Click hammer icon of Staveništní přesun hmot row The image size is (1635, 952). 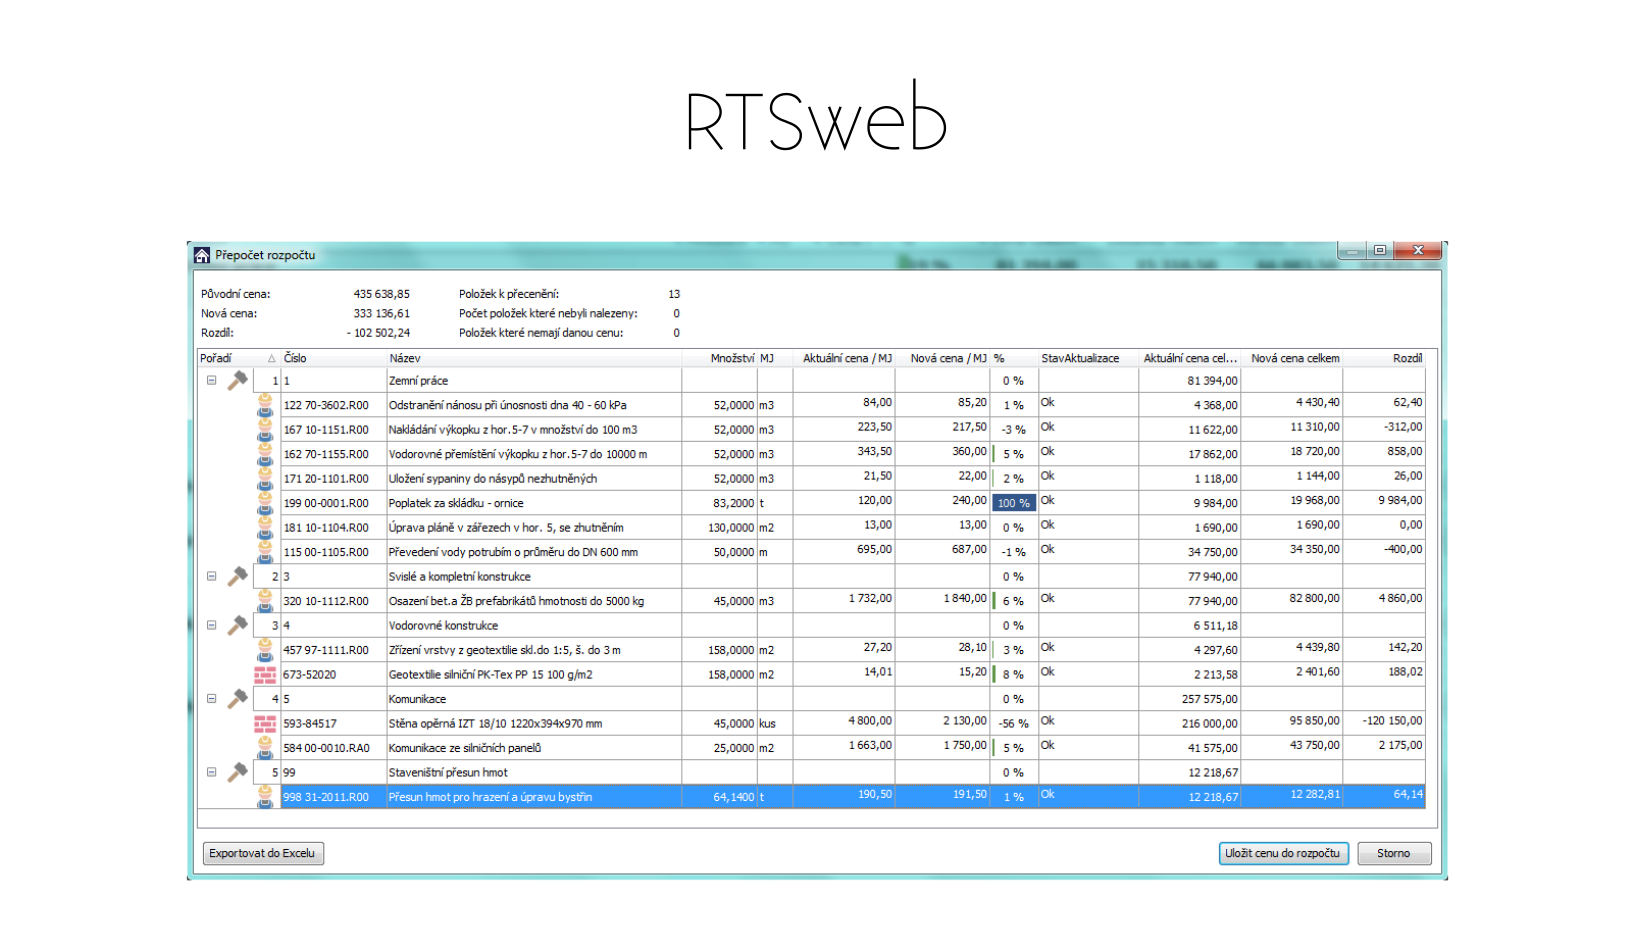tap(237, 772)
